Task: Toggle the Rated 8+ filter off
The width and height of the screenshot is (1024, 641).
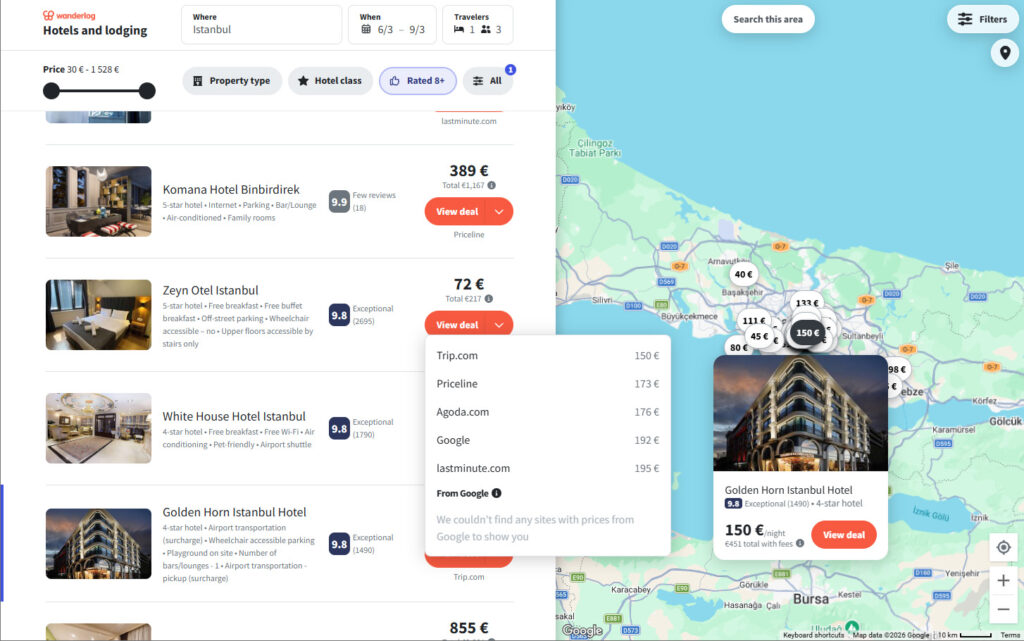Action: click(x=417, y=81)
